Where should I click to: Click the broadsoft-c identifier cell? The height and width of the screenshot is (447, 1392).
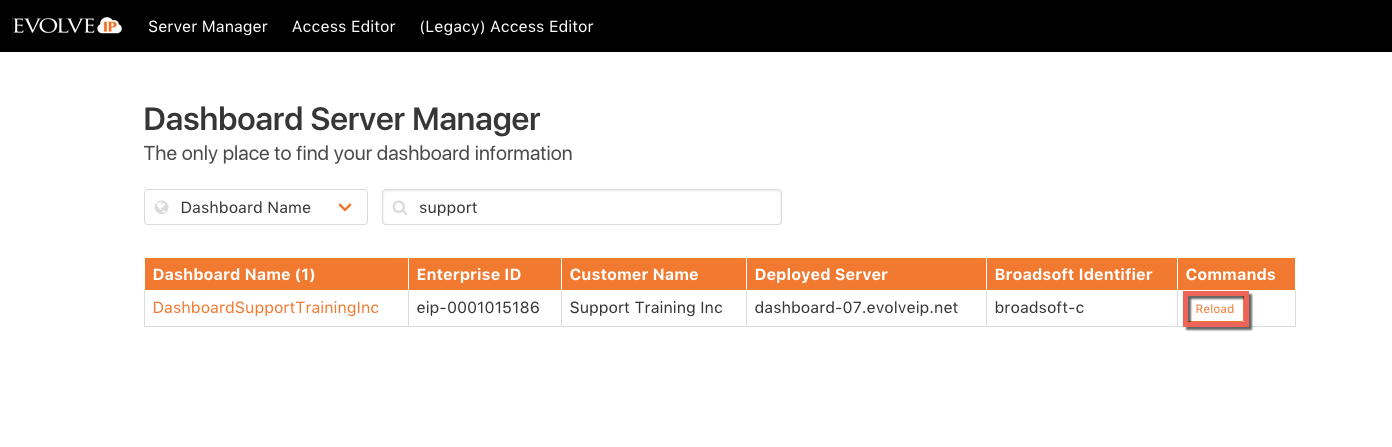pyautogui.click(x=1039, y=308)
